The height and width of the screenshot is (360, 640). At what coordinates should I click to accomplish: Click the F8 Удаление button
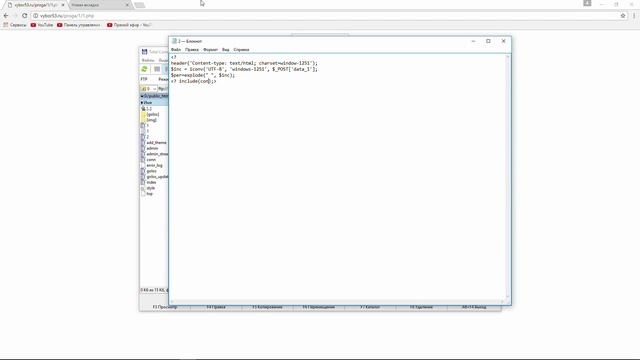(x=421, y=307)
